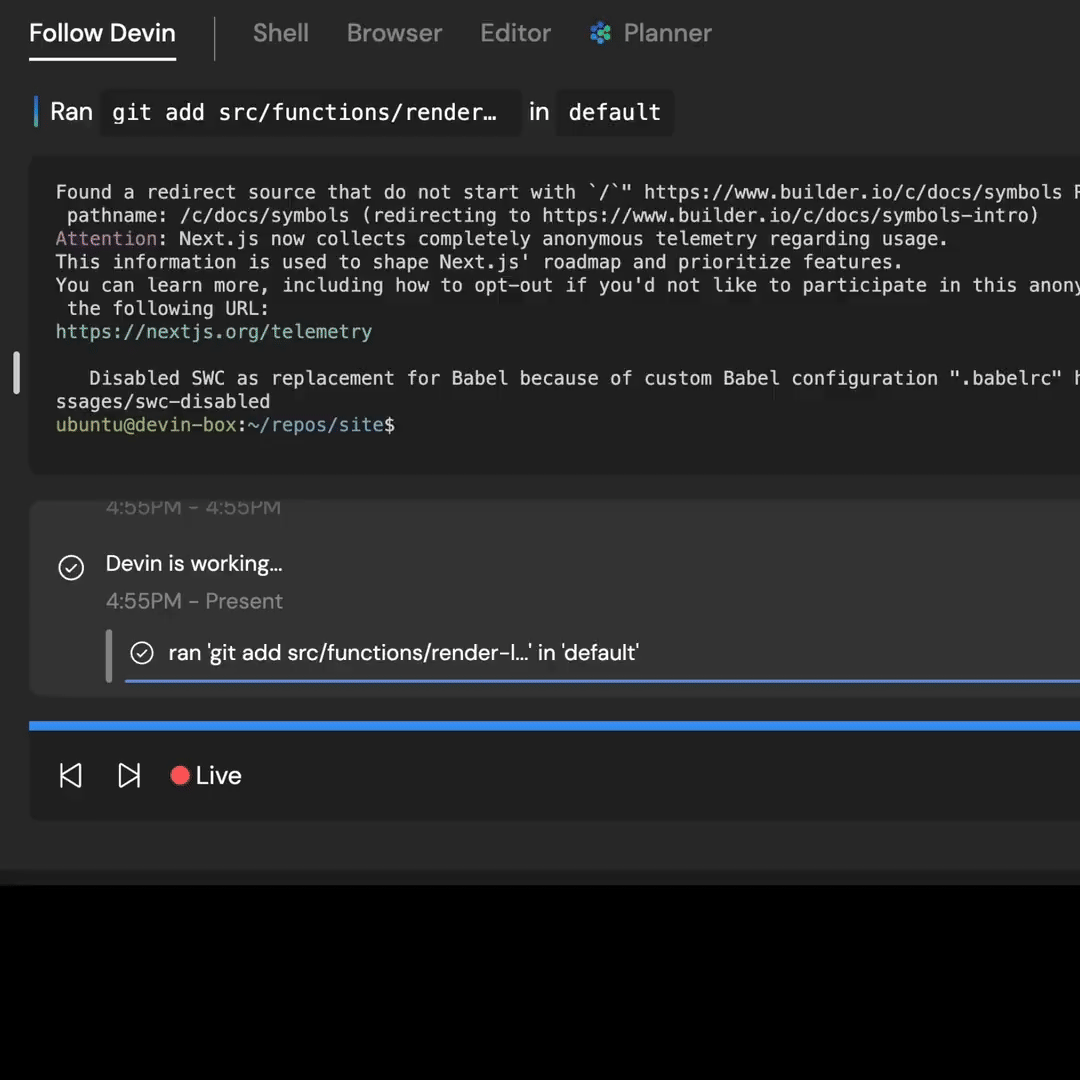Click the git add command chip in header

310,112
